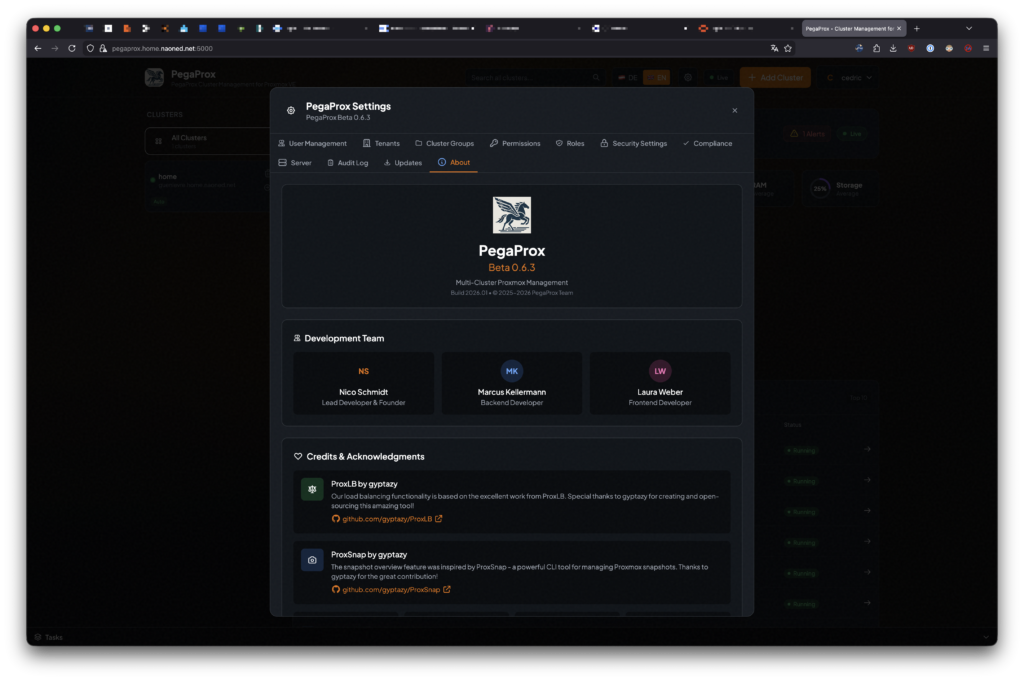1024x681 pixels.
Task: Switch to the Compliance tab
Action: 707,143
